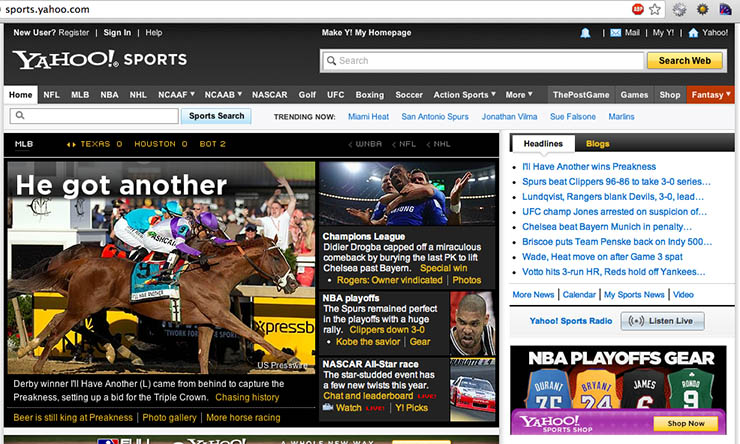
Task: Open the Action Sports dropdown
Action: (465, 94)
